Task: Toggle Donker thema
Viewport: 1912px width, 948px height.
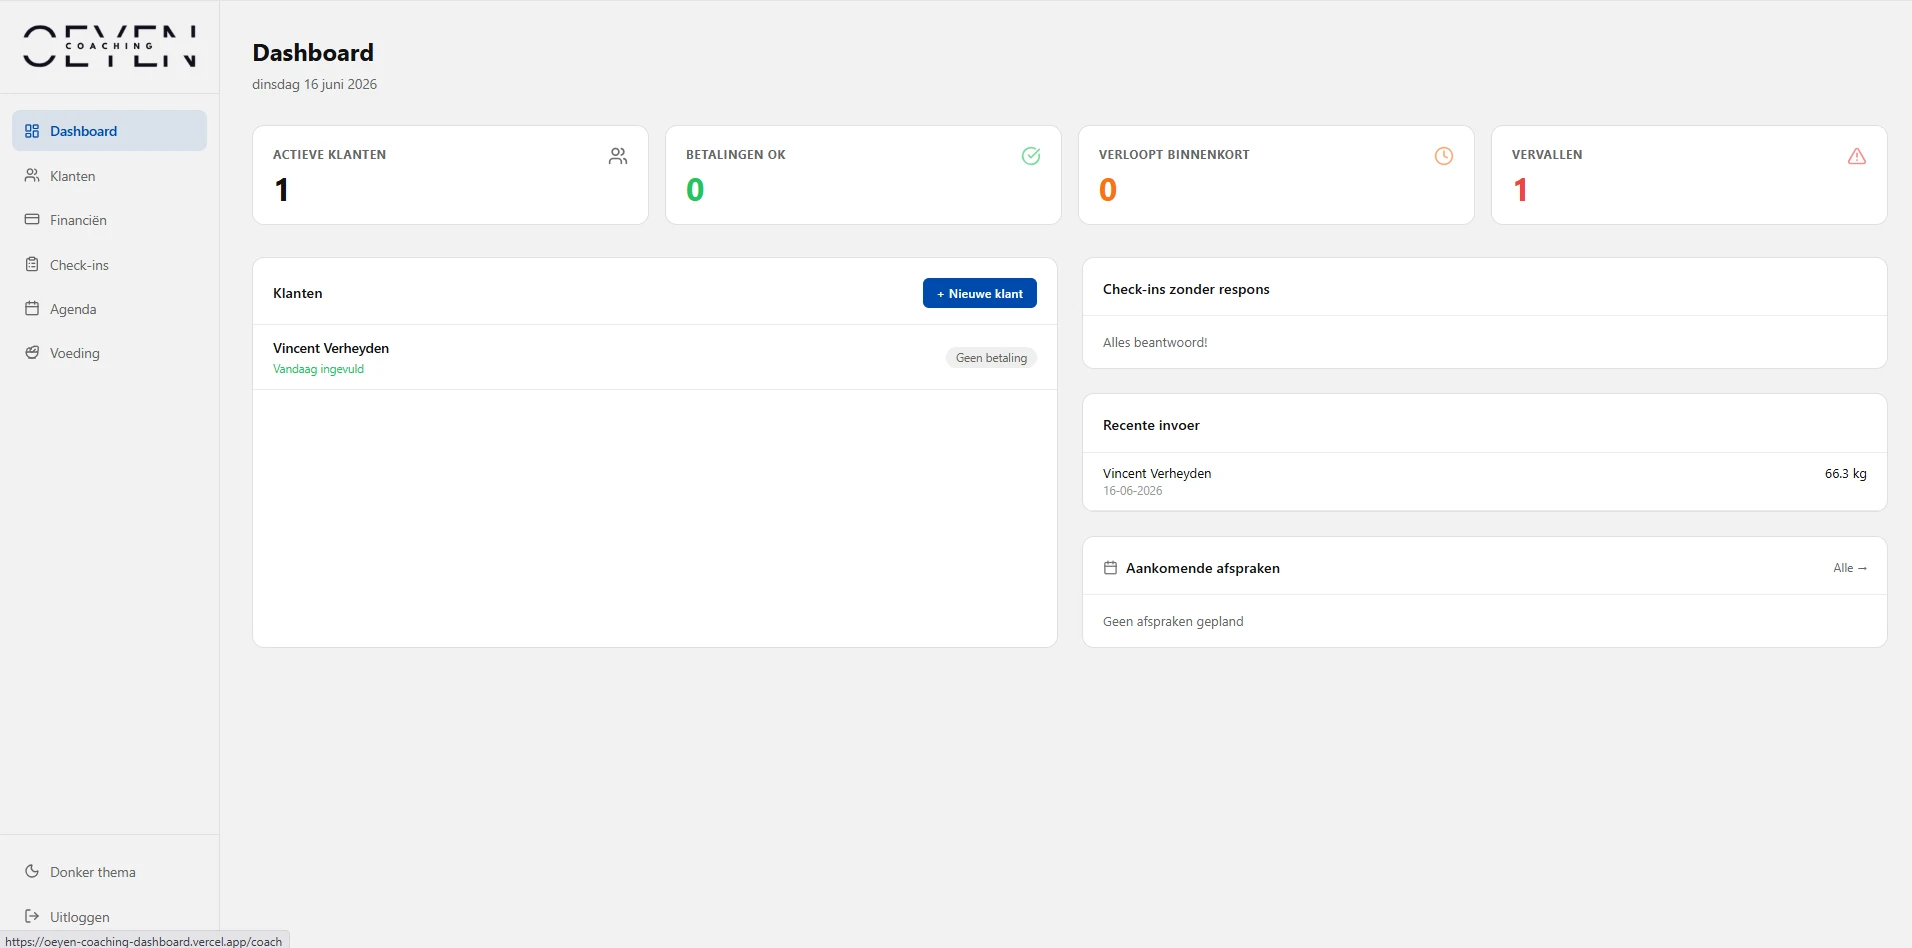Action: [x=109, y=872]
